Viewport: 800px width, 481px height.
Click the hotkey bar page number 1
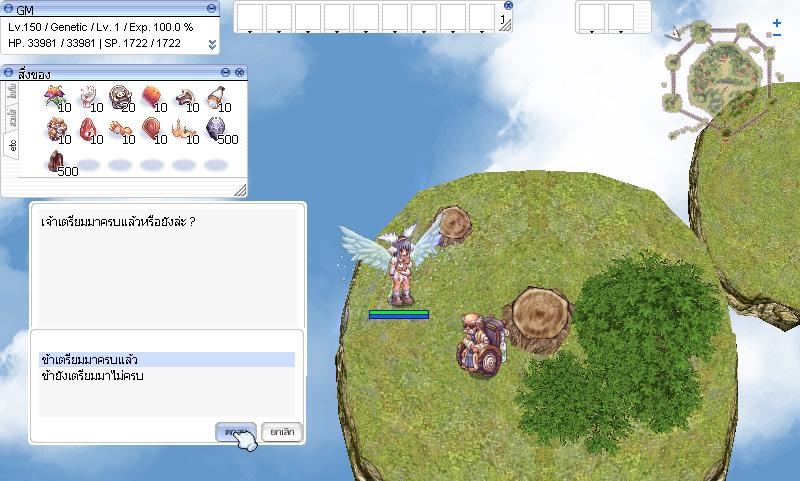(503, 19)
